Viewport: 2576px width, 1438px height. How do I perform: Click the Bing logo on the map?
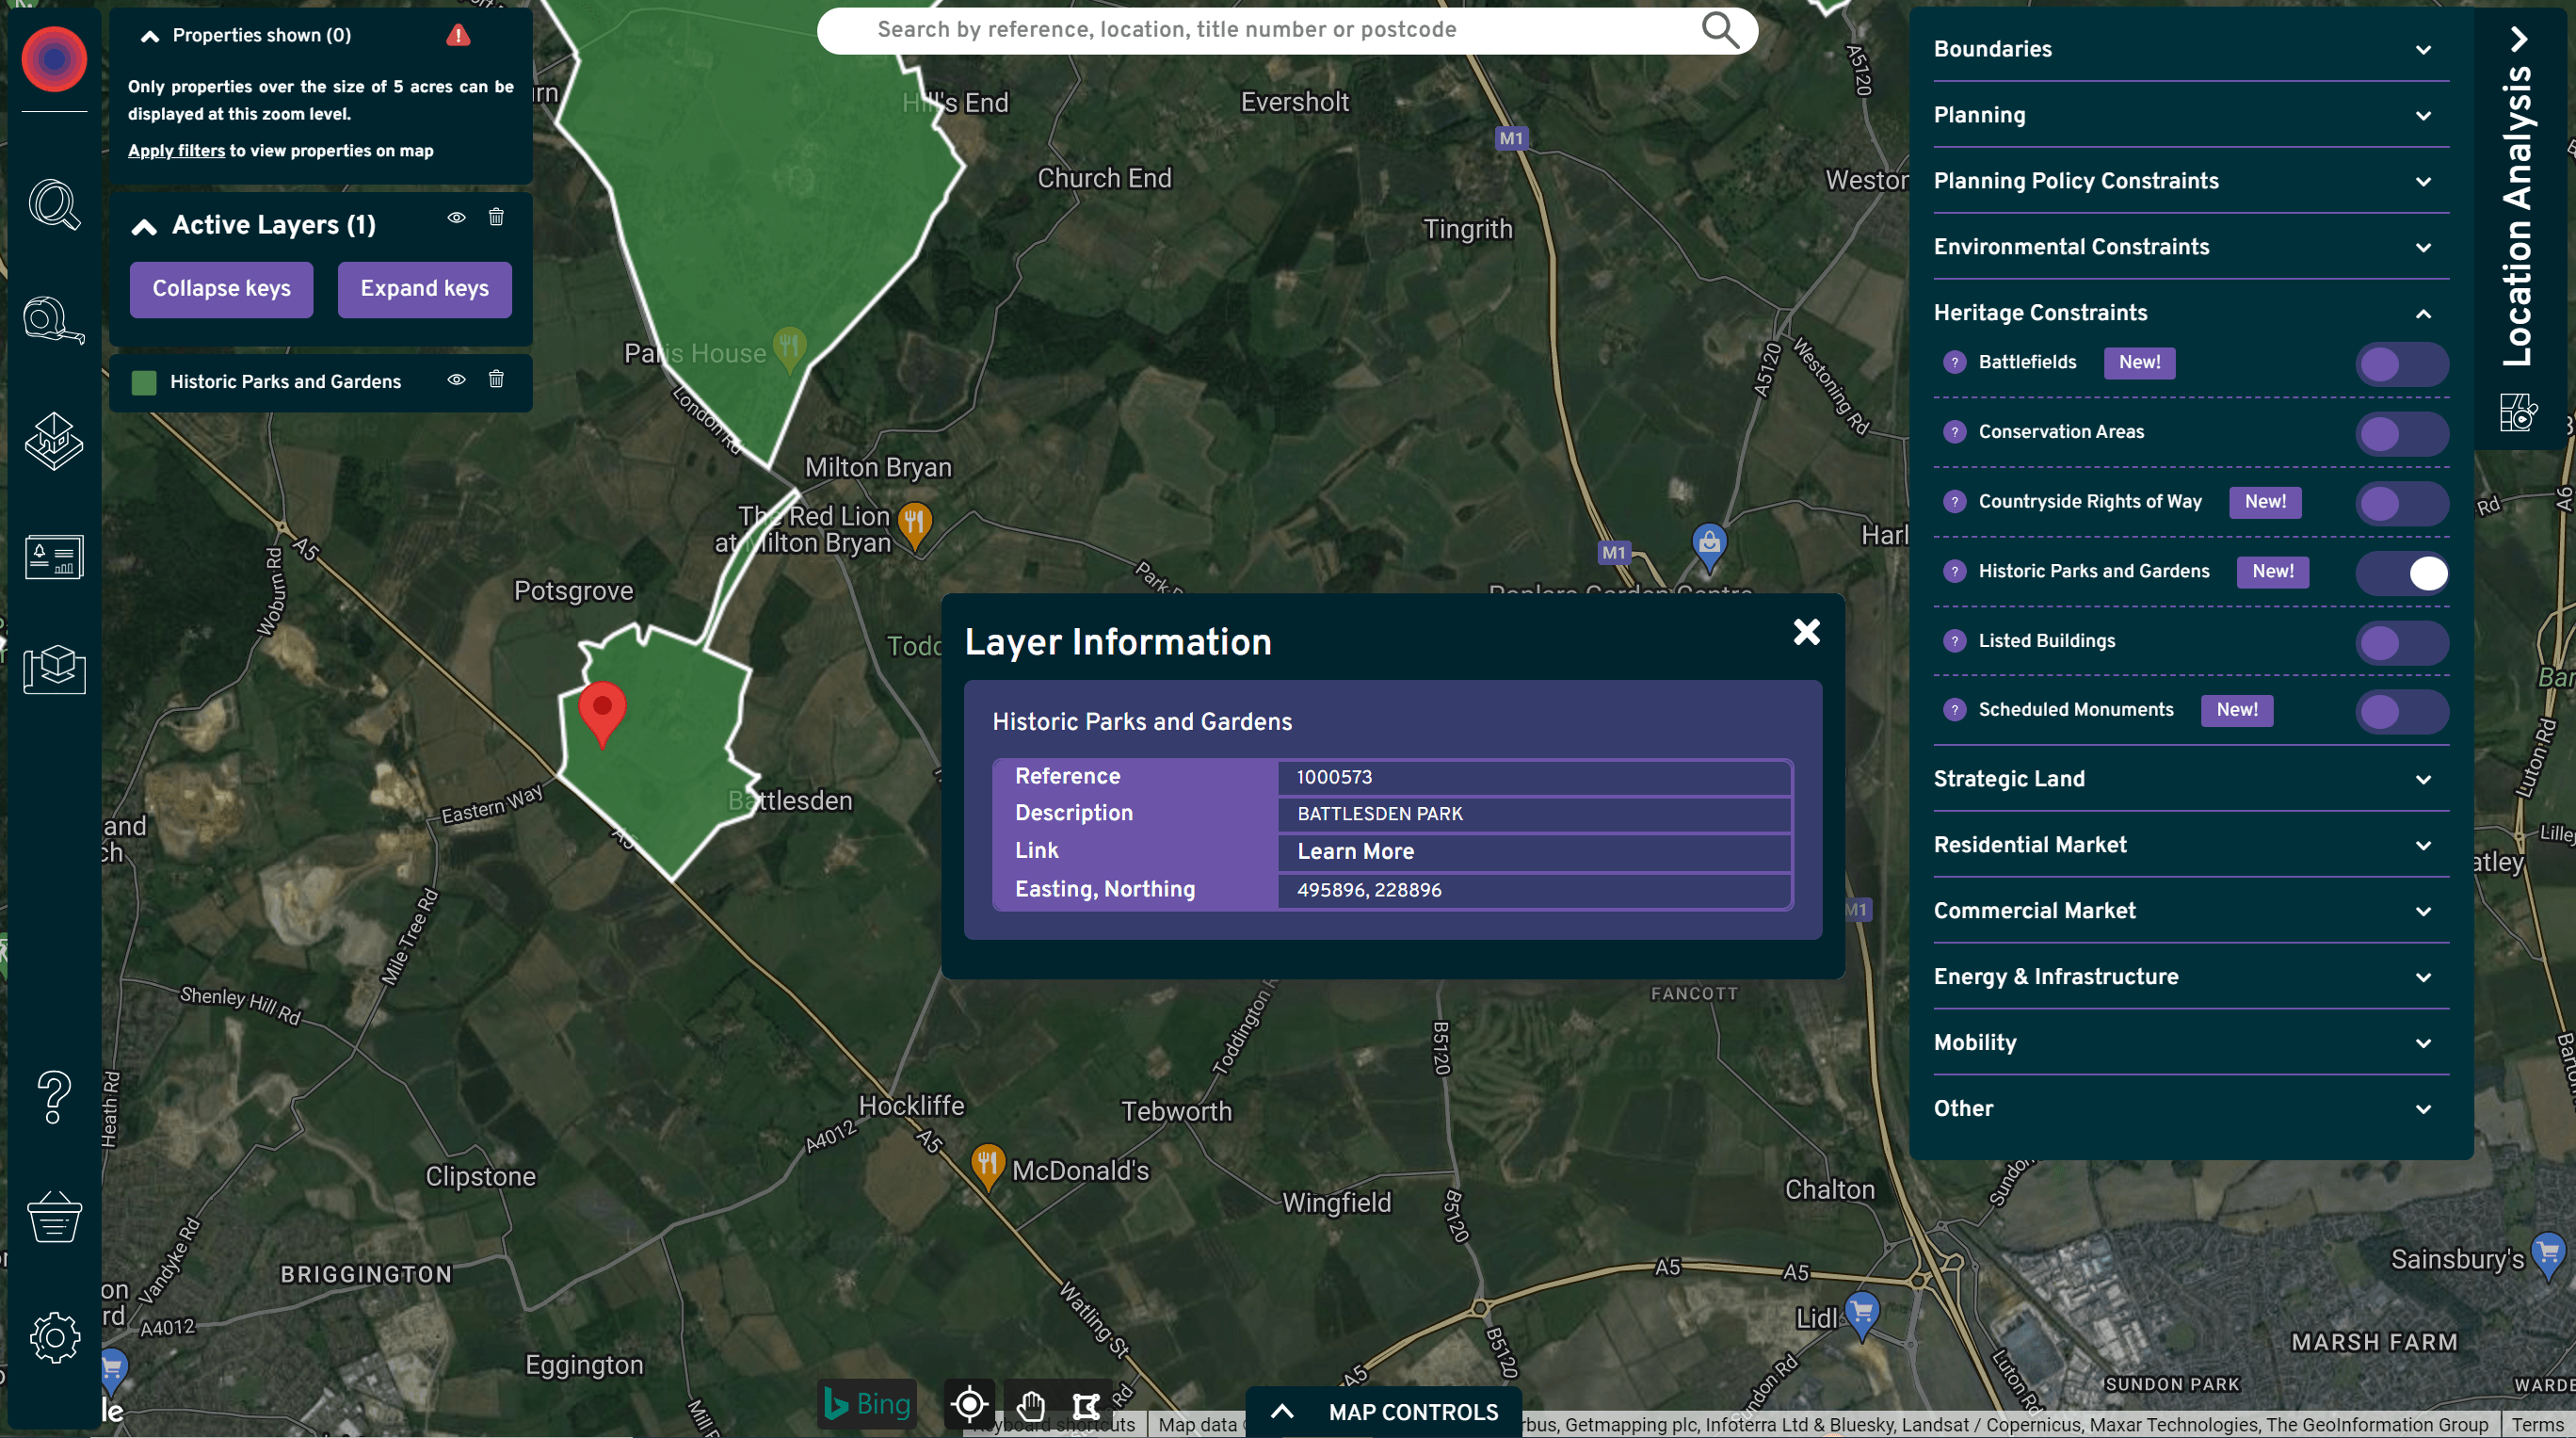click(867, 1404)
